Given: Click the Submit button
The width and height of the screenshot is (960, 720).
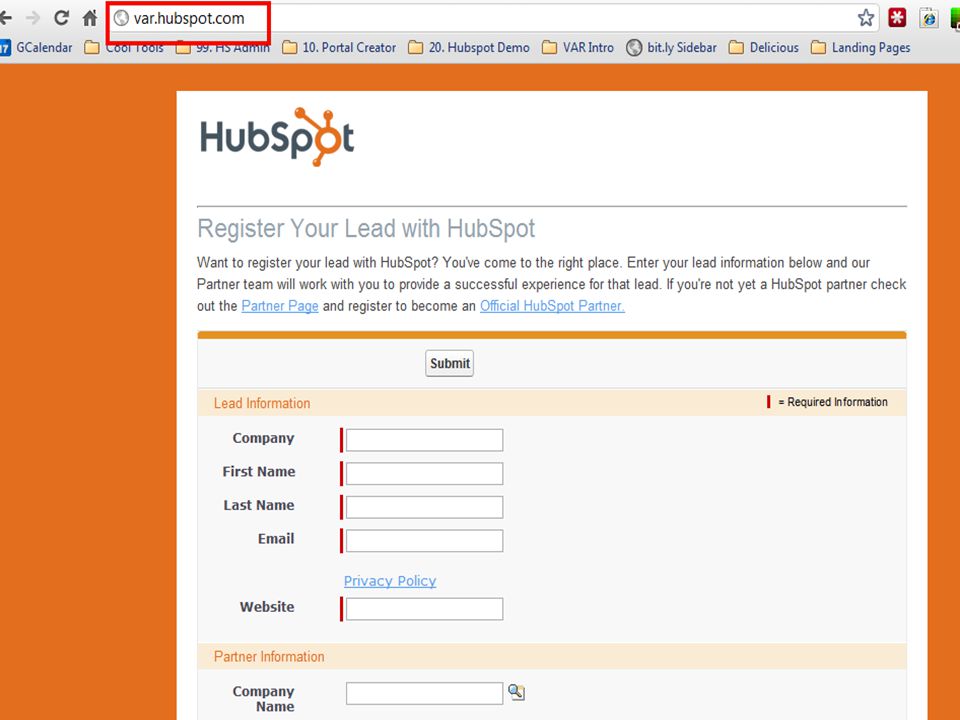Looking at the screenshot, I should (449, 363).
